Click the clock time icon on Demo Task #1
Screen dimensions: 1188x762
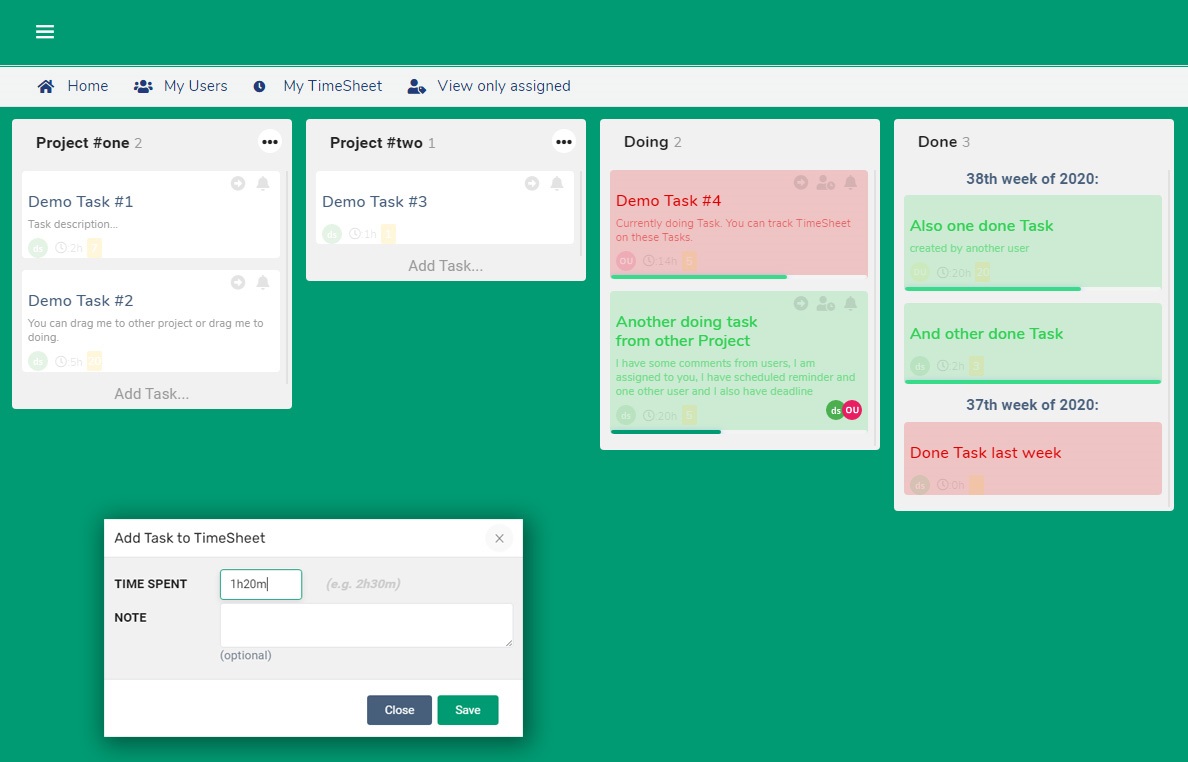61,248
